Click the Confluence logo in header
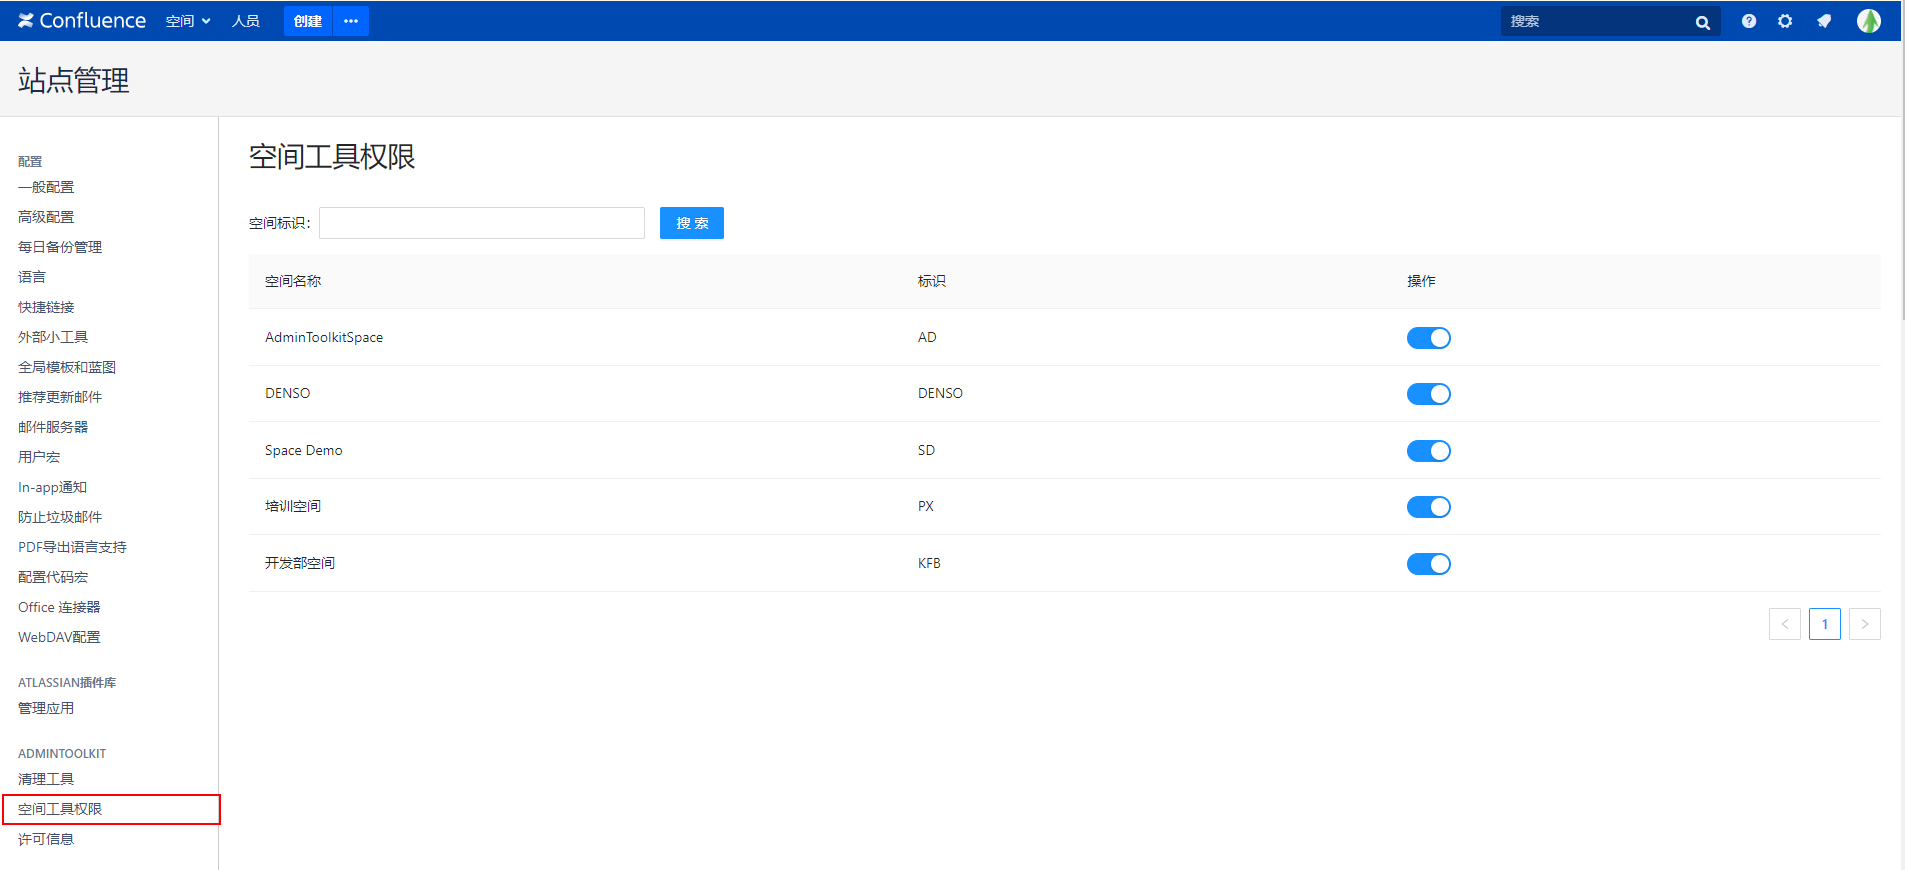This screenshot has width=1905, height=870. 82,21
